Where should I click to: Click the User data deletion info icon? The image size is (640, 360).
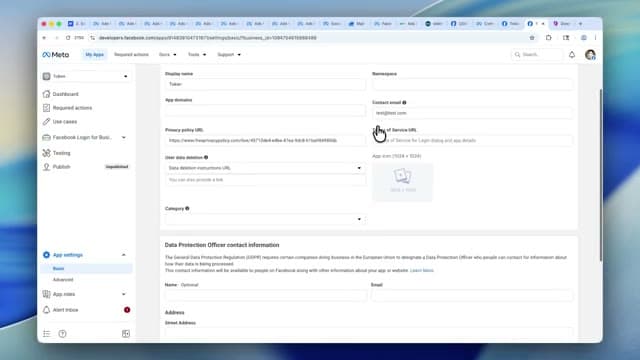click(x=206, y=157)
